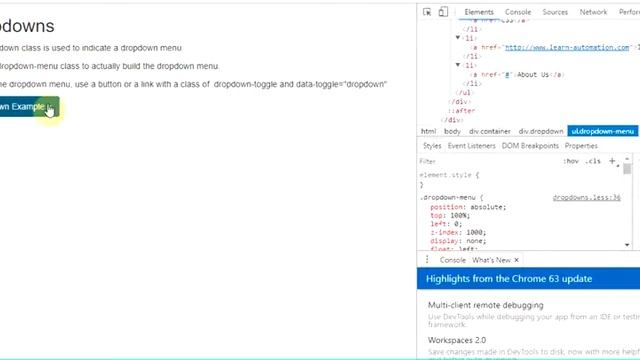Collapse the li node above About Us link
The width and height of the screenshot is (640, 360).
click(x=458, y=64)
